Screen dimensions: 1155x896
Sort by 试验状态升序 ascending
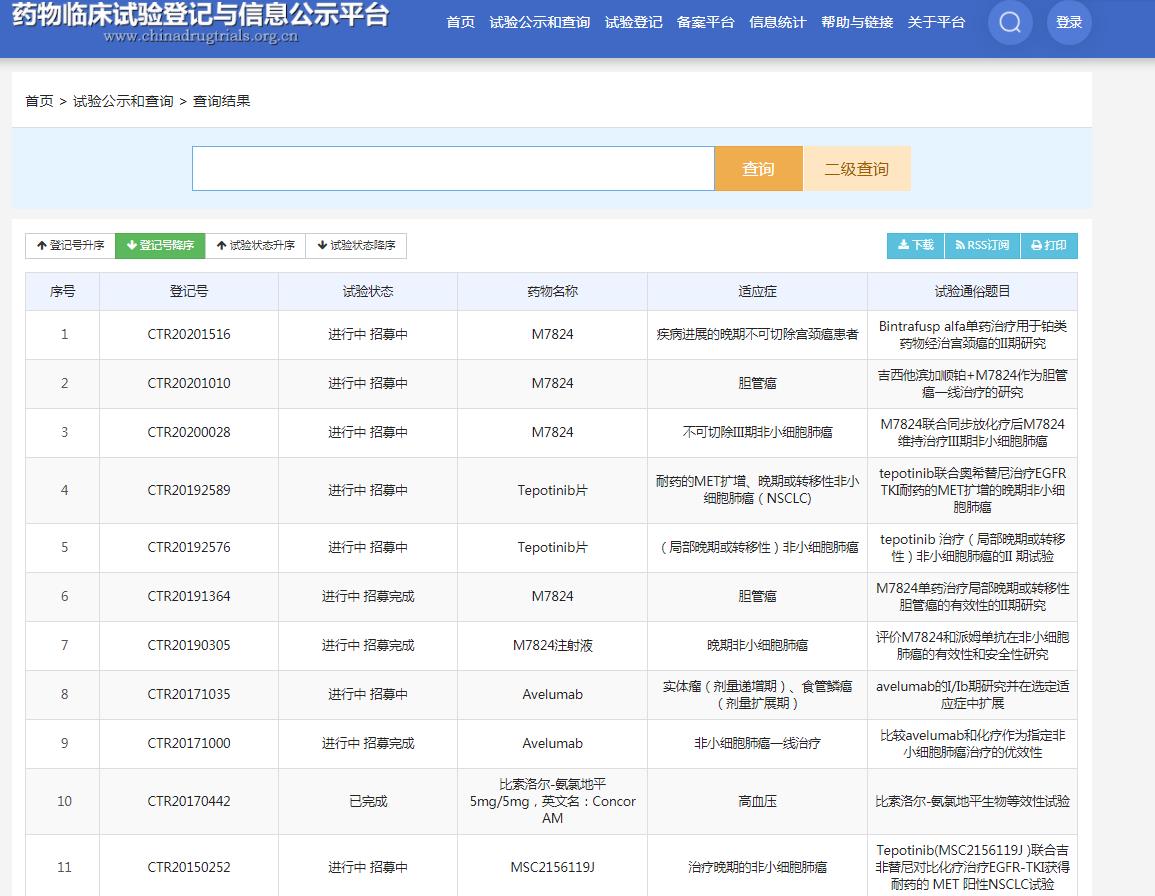tap(255, 245)
